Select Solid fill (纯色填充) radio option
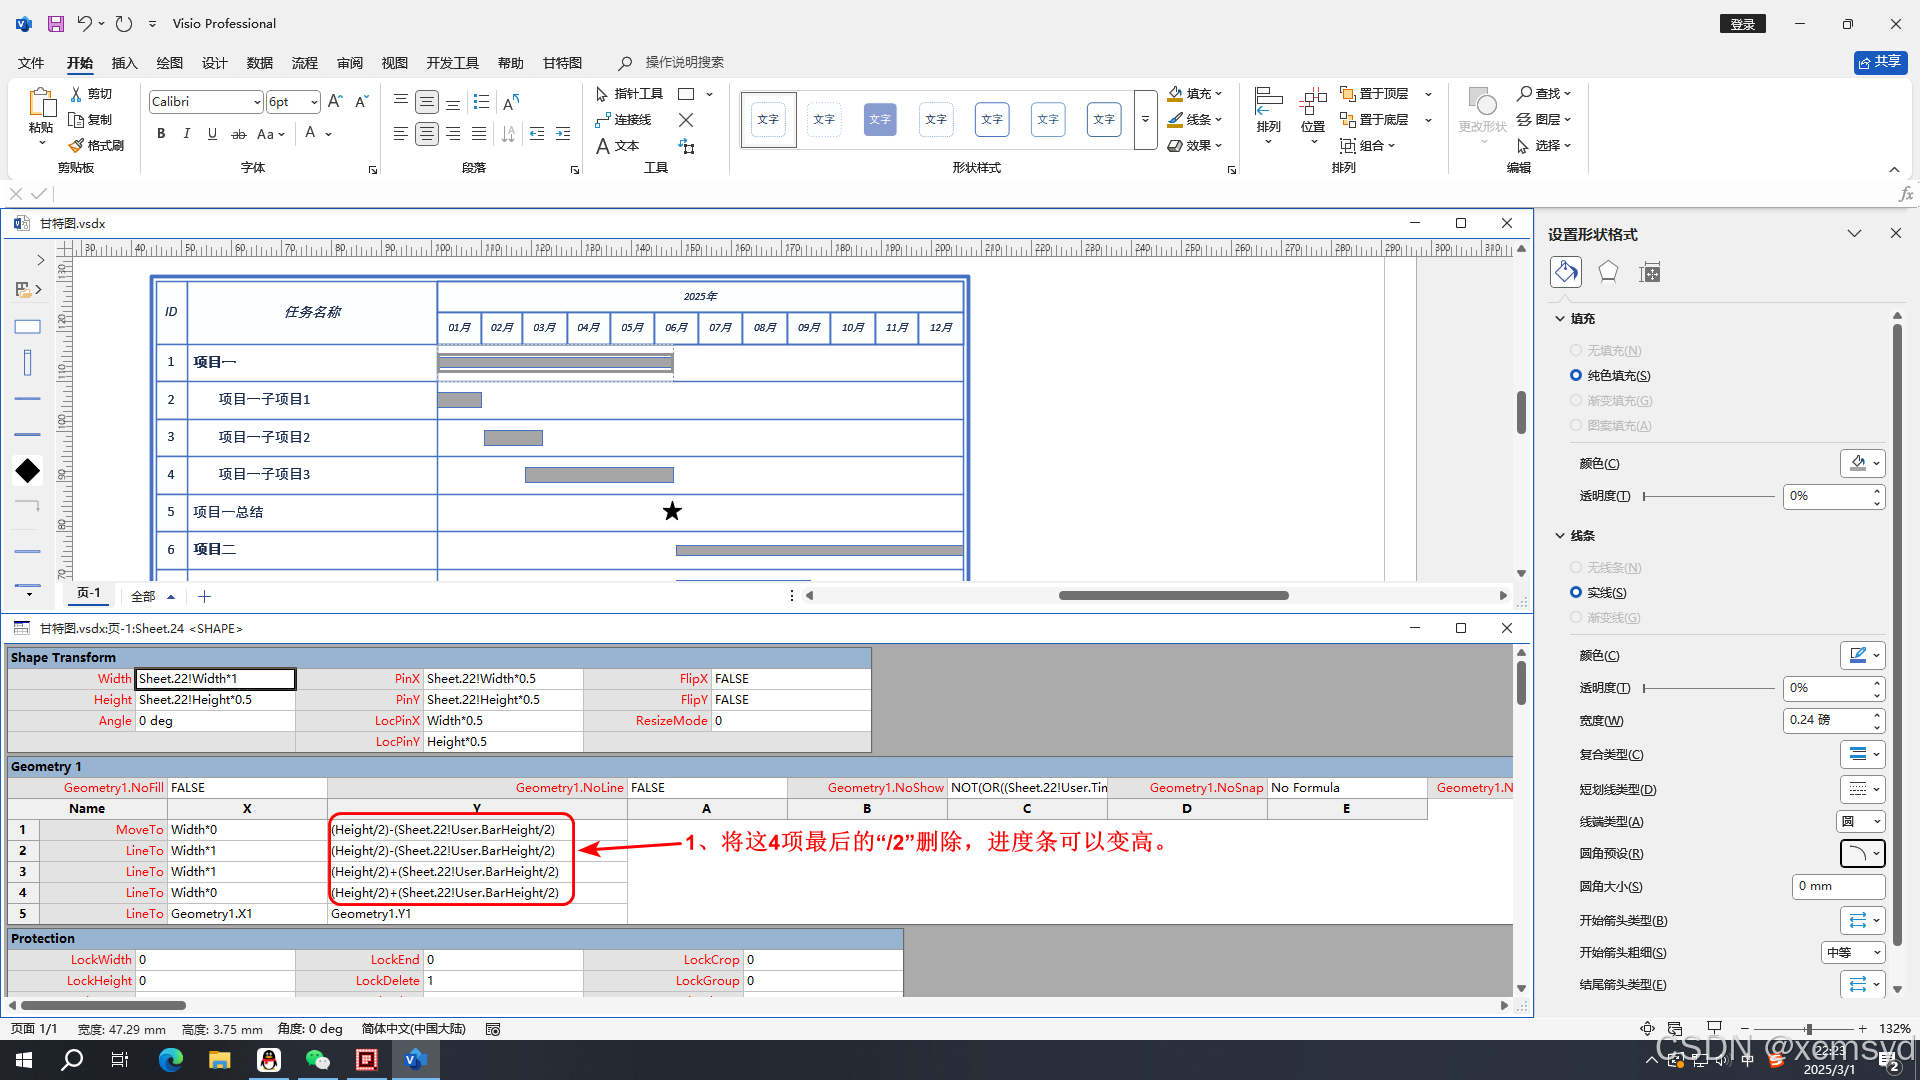The height and width of the screenshot is (1080, 1920). coord(1576,375)
